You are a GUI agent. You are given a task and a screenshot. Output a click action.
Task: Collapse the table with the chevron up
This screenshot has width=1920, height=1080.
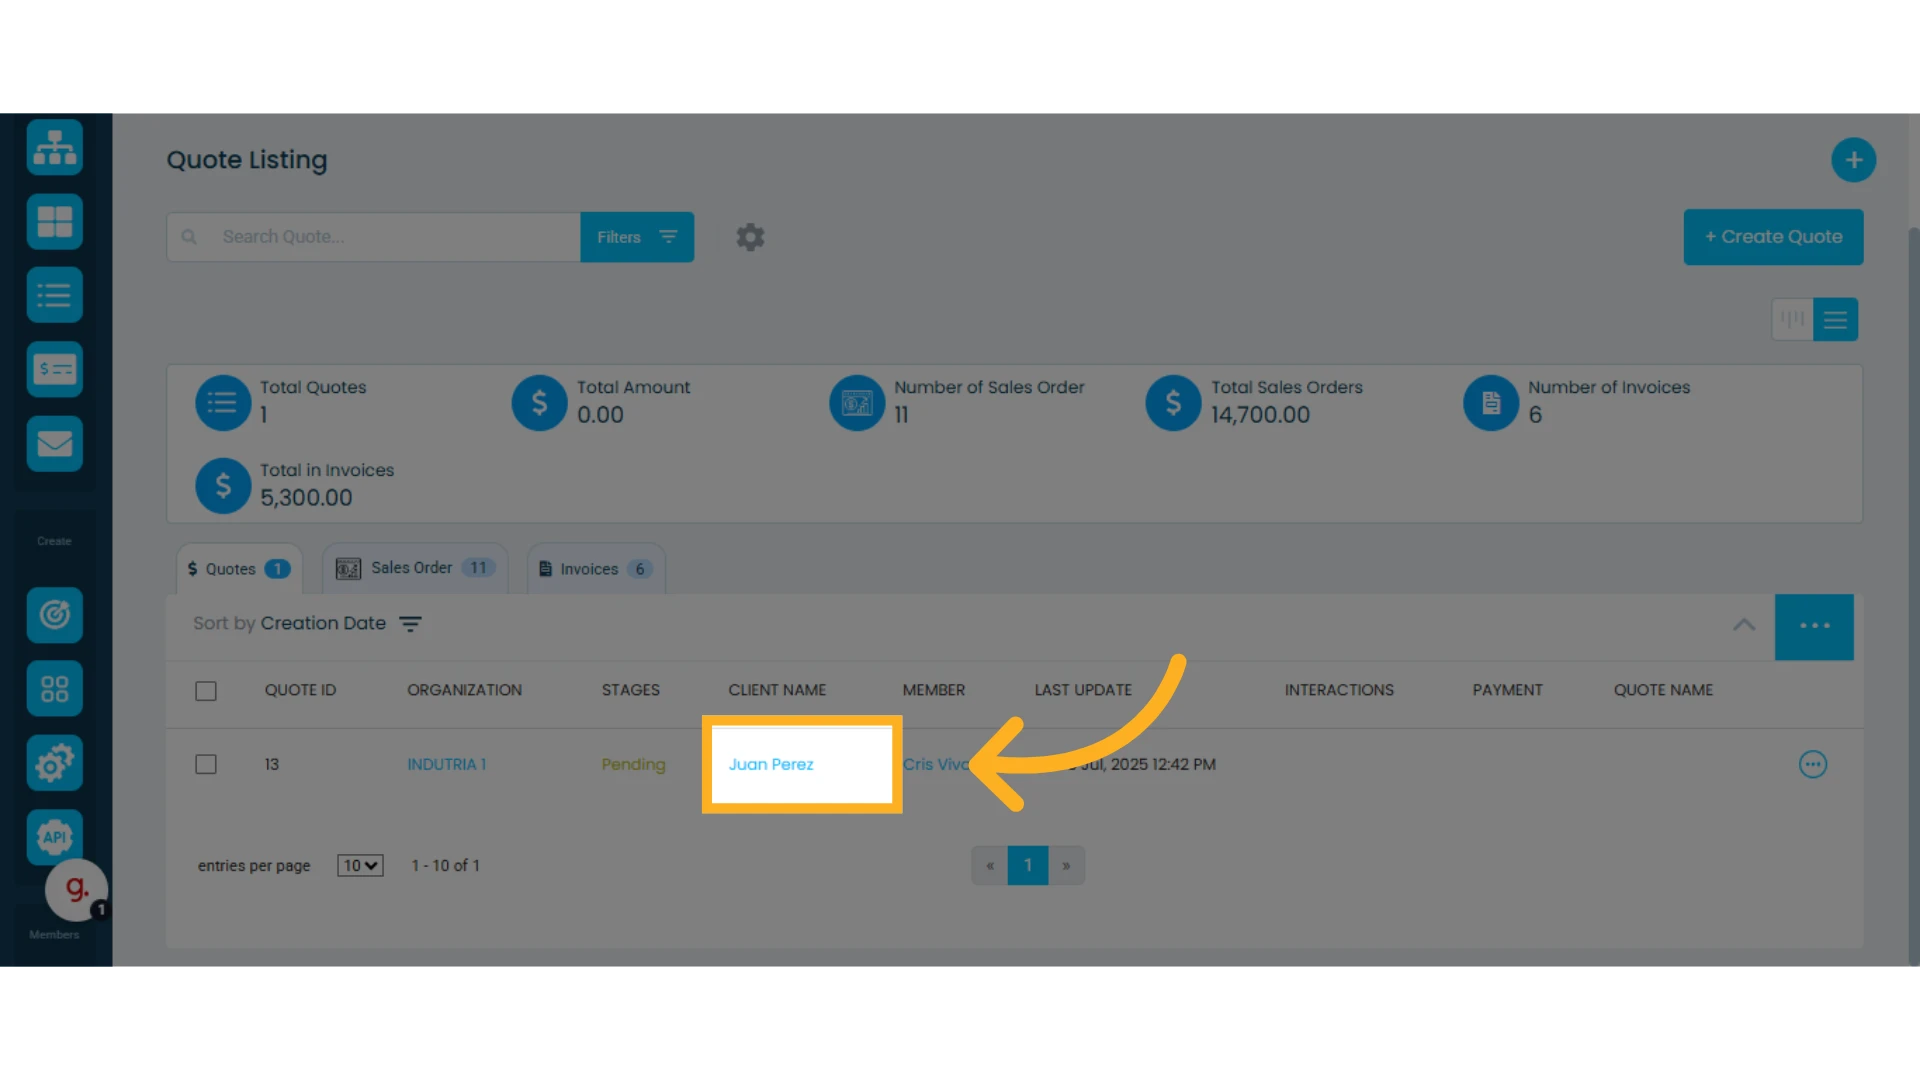[1744, 624]
